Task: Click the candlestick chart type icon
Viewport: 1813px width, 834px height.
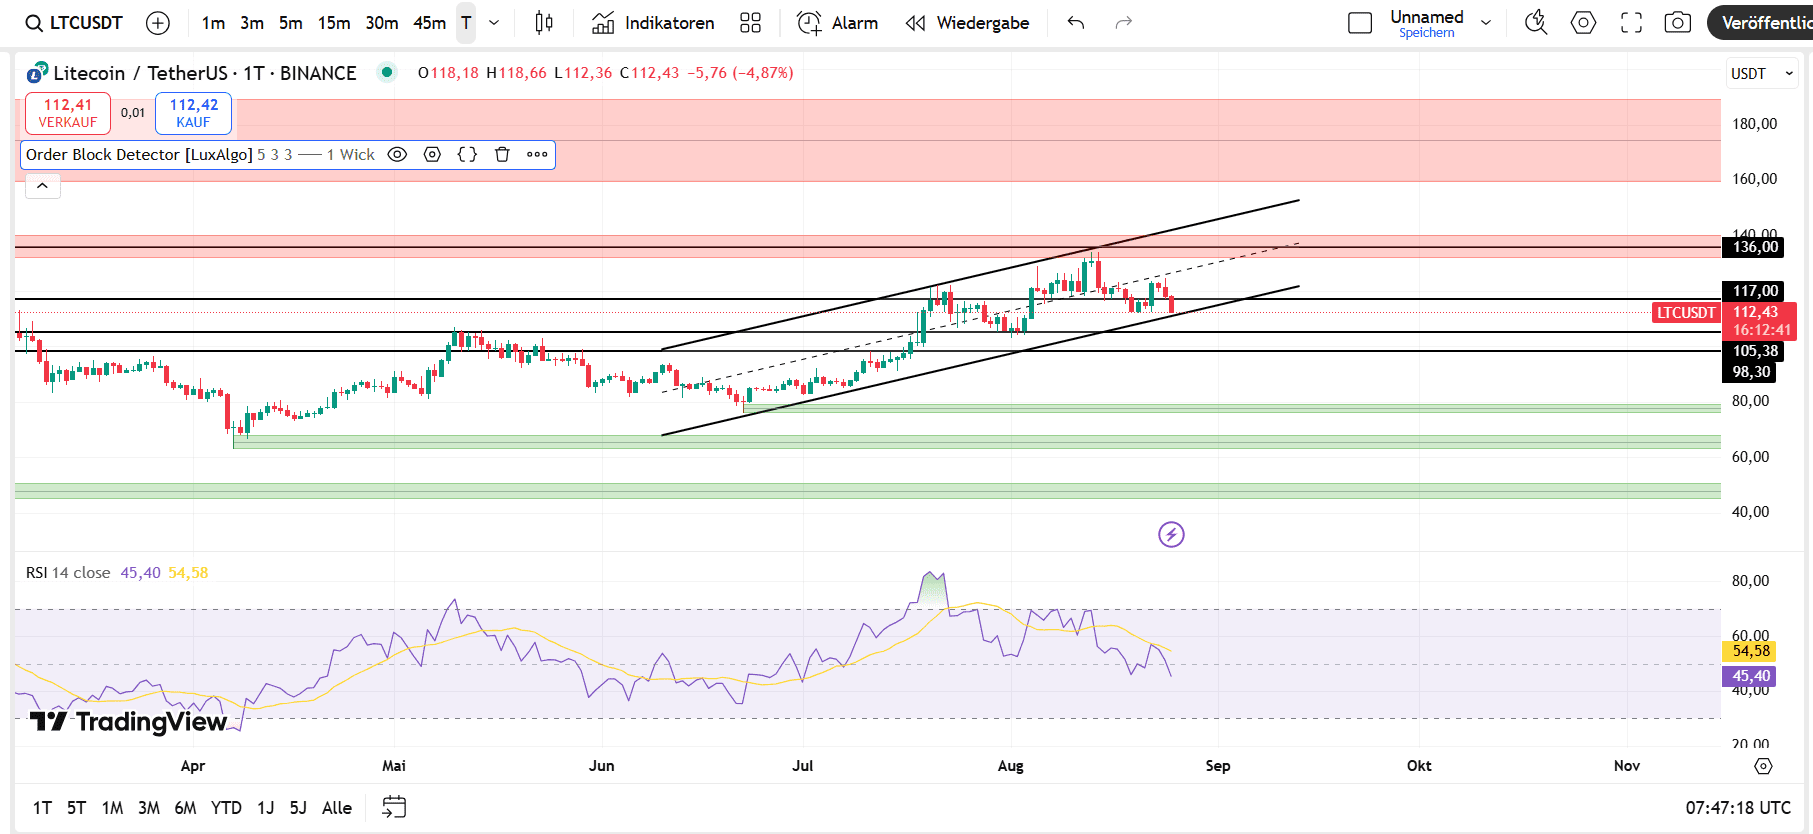Action: coord(544,23)
